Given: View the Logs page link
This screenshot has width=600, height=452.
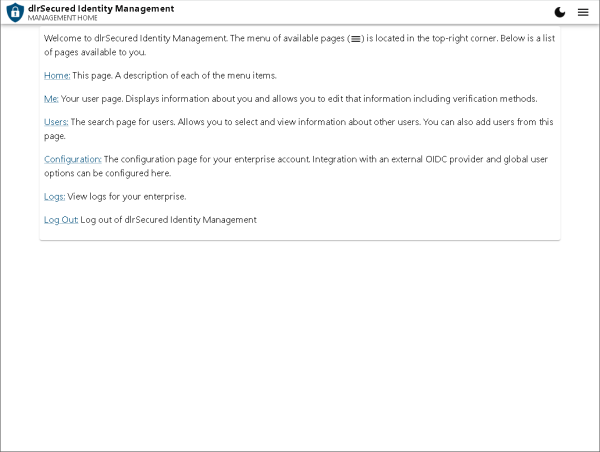Looking at the screenshot, I should [54, 196].
